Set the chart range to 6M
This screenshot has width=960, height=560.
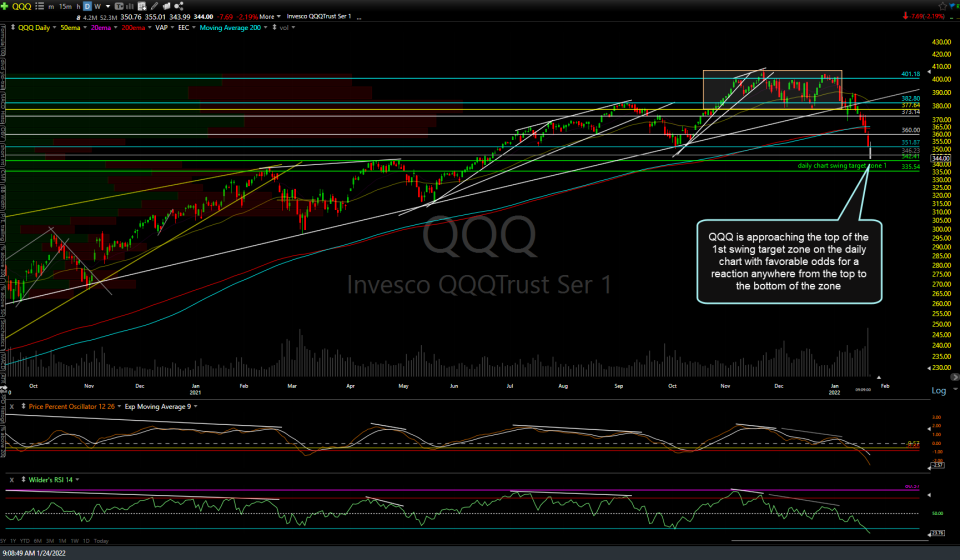pyautogui.click(x=38, y=541)
